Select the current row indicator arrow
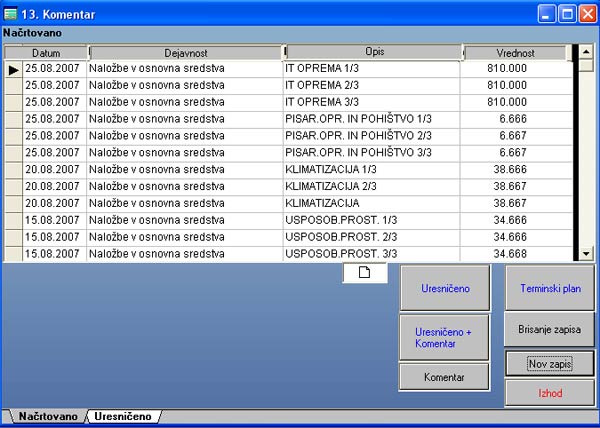The image size is (600, 428). [x=14, y=70]
